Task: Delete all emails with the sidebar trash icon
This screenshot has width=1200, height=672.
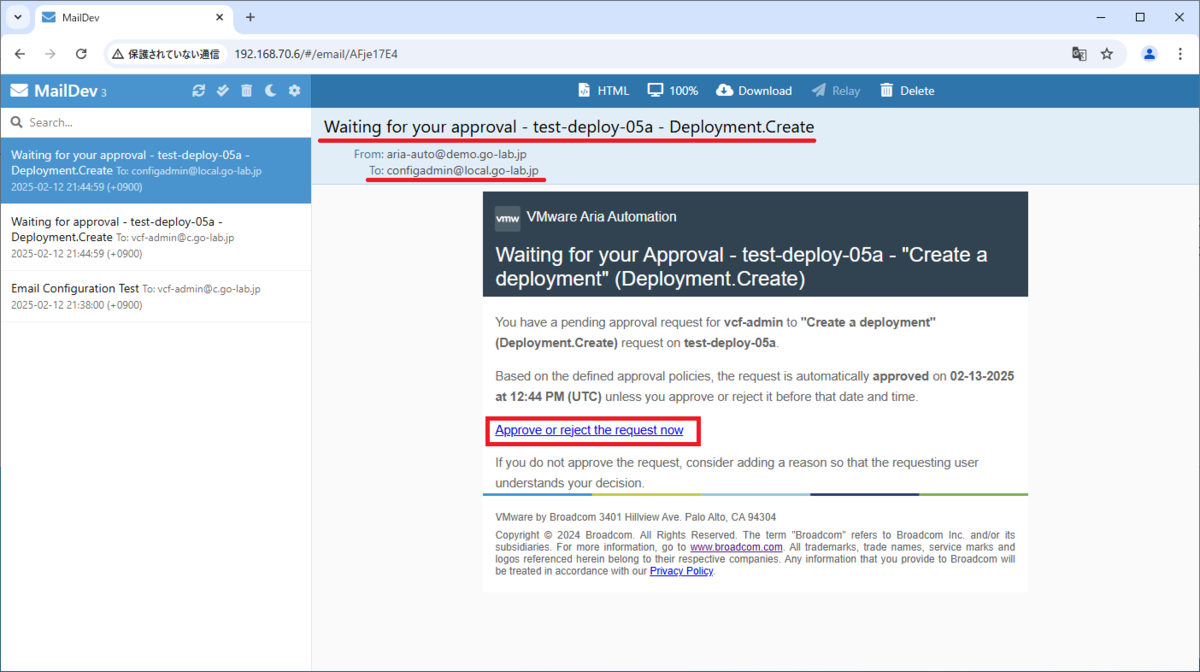Action: click(x=247, y=91)
